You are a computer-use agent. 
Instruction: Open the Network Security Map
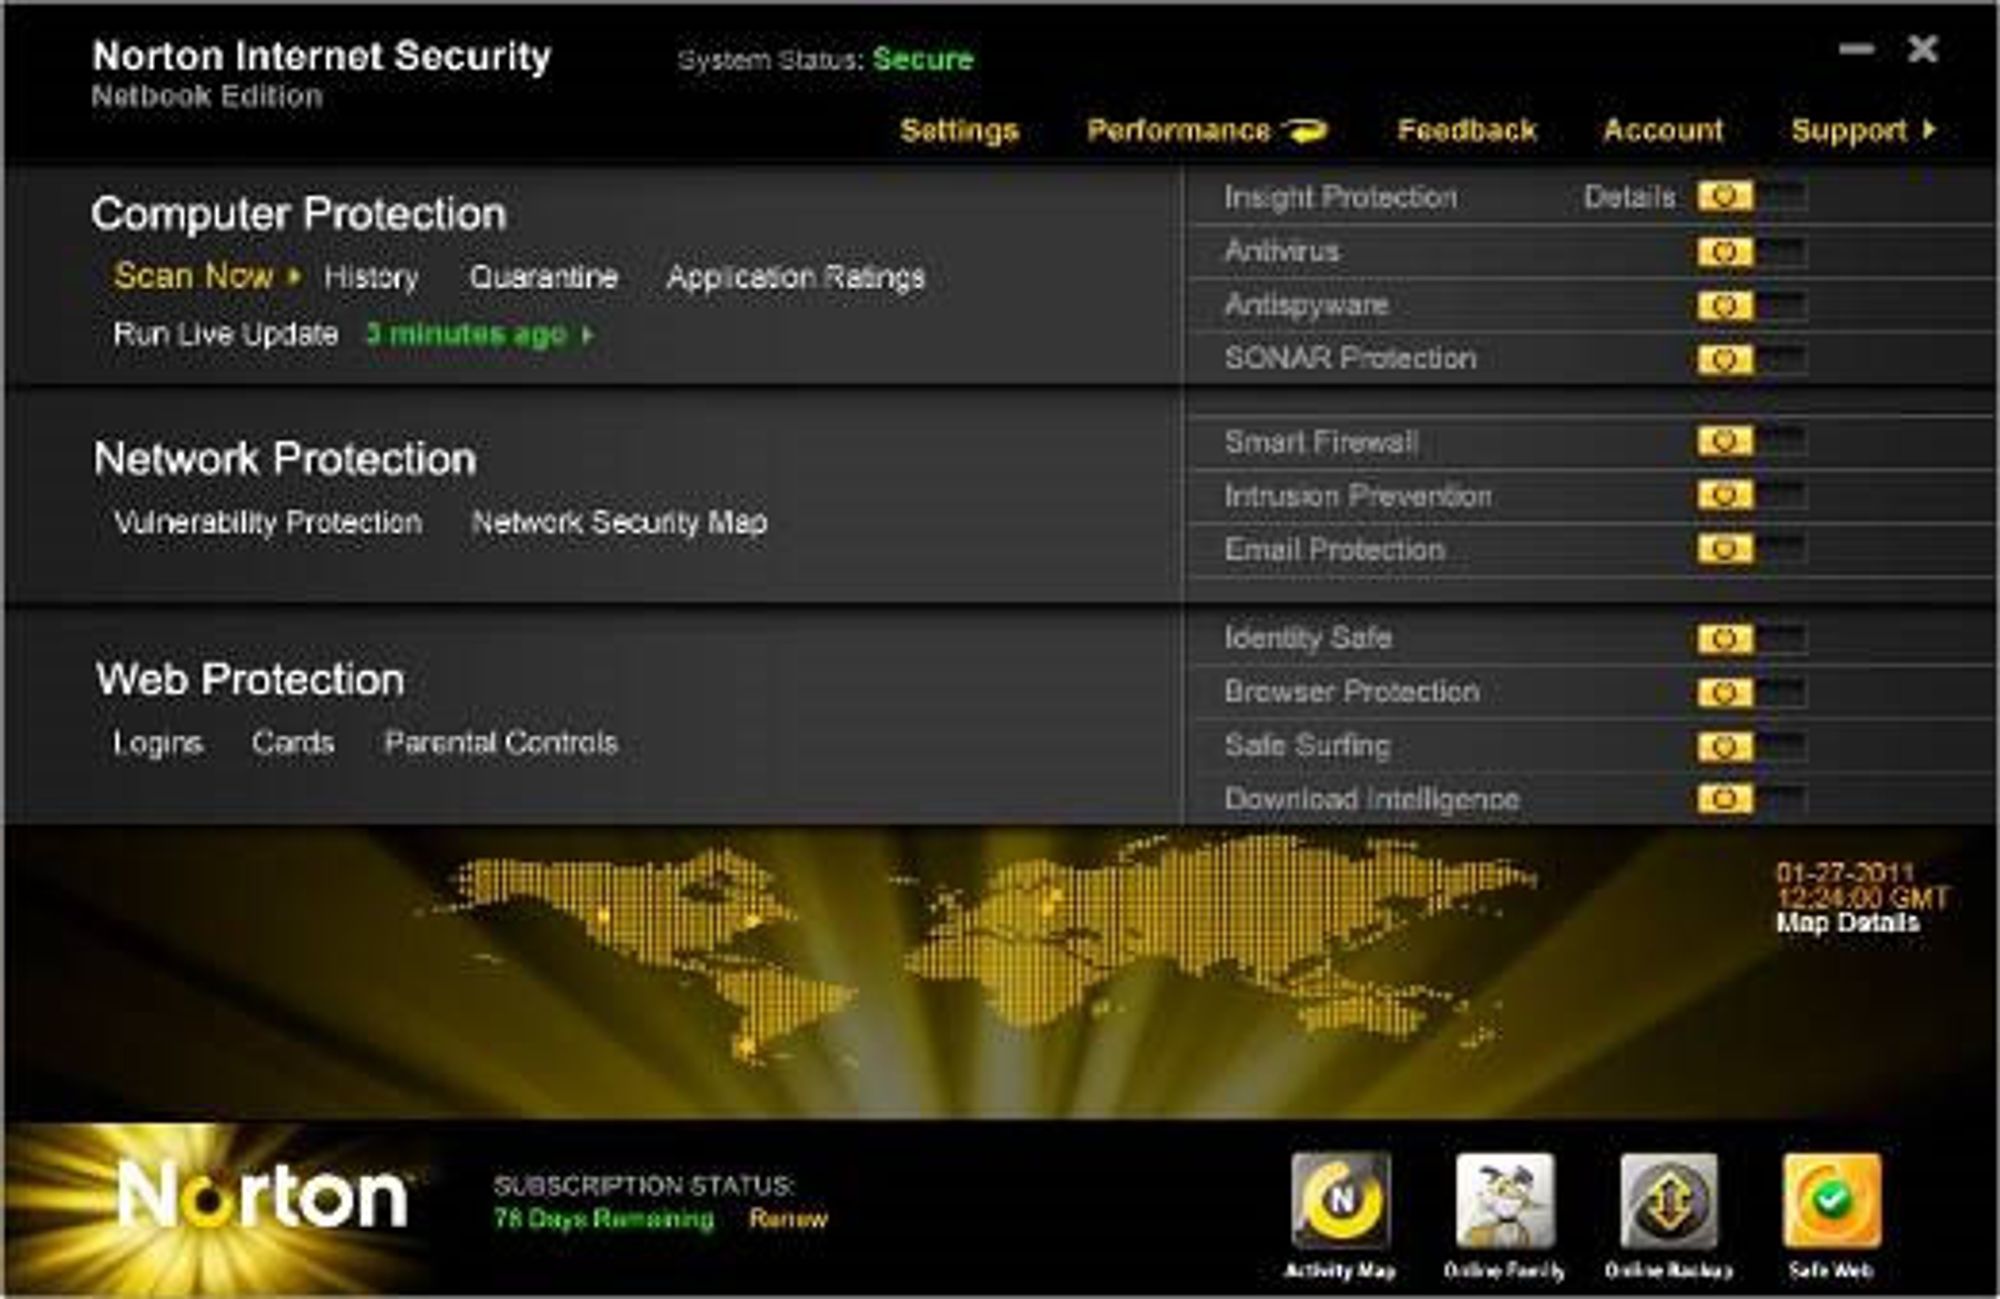point(620,522)
